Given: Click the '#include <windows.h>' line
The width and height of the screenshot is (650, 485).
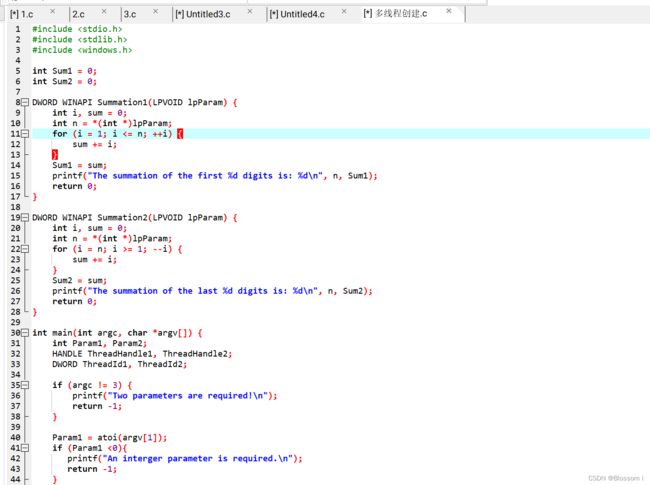Looking at the screenshot, I should [82, 50].
